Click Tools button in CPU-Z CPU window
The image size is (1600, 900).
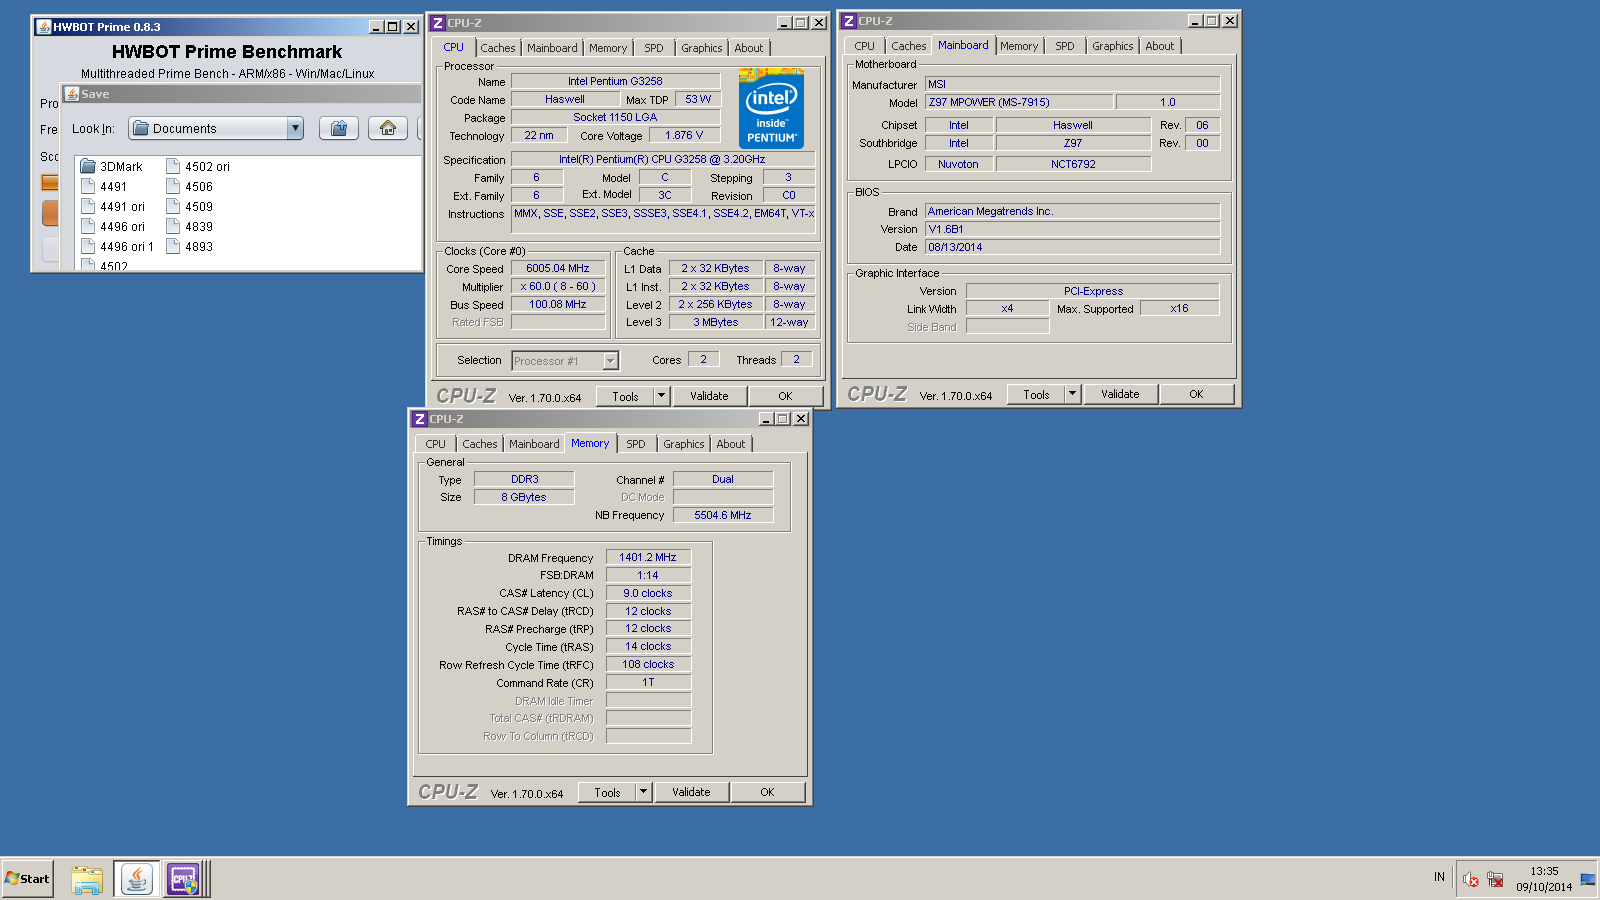(x=625, y=397)
